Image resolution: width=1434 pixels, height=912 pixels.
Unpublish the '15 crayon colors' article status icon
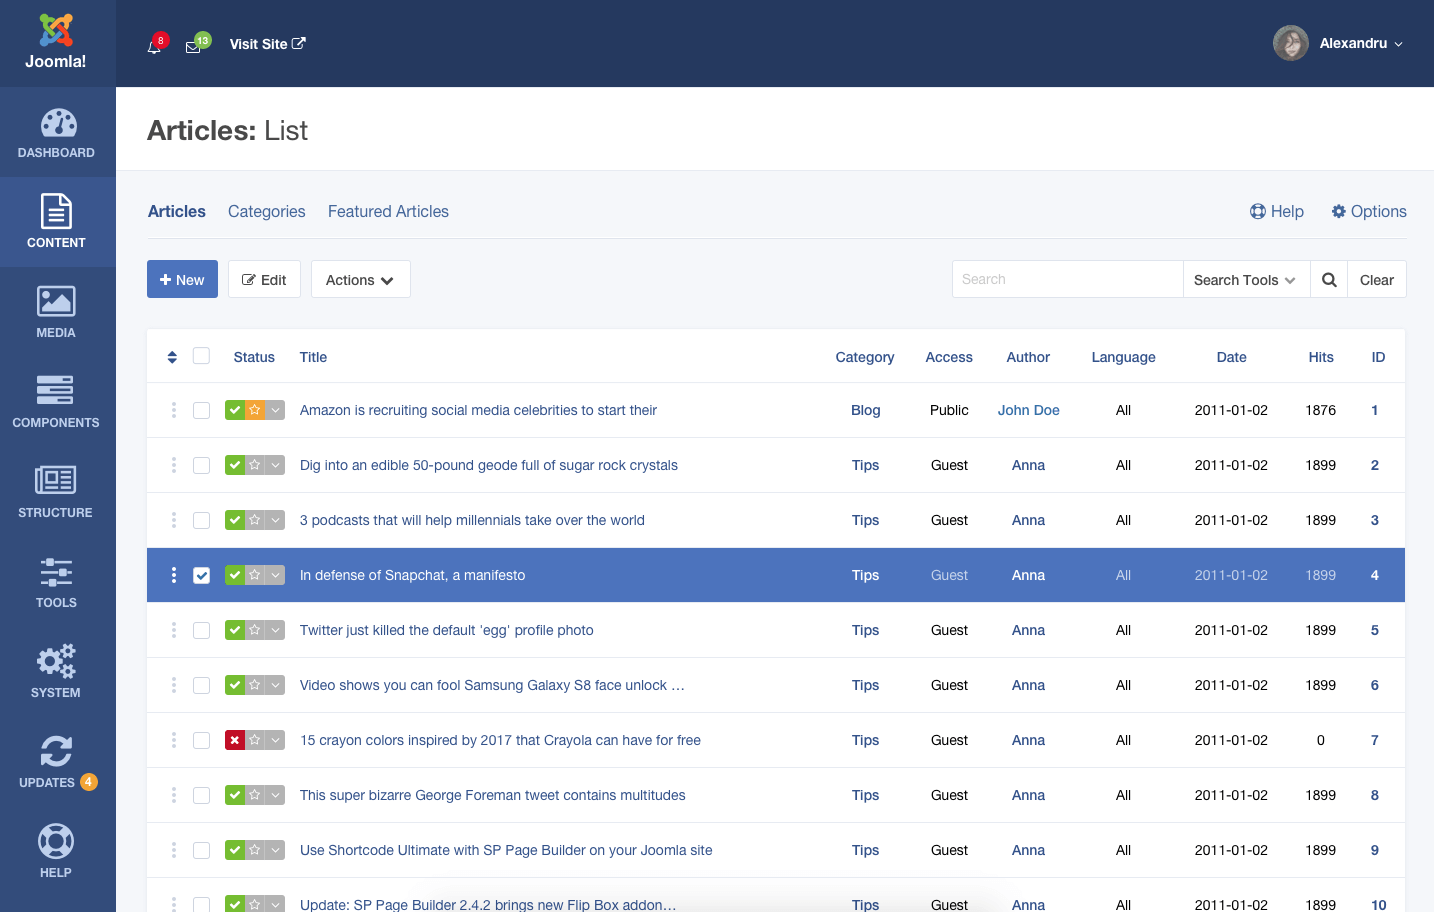point(235,740)
